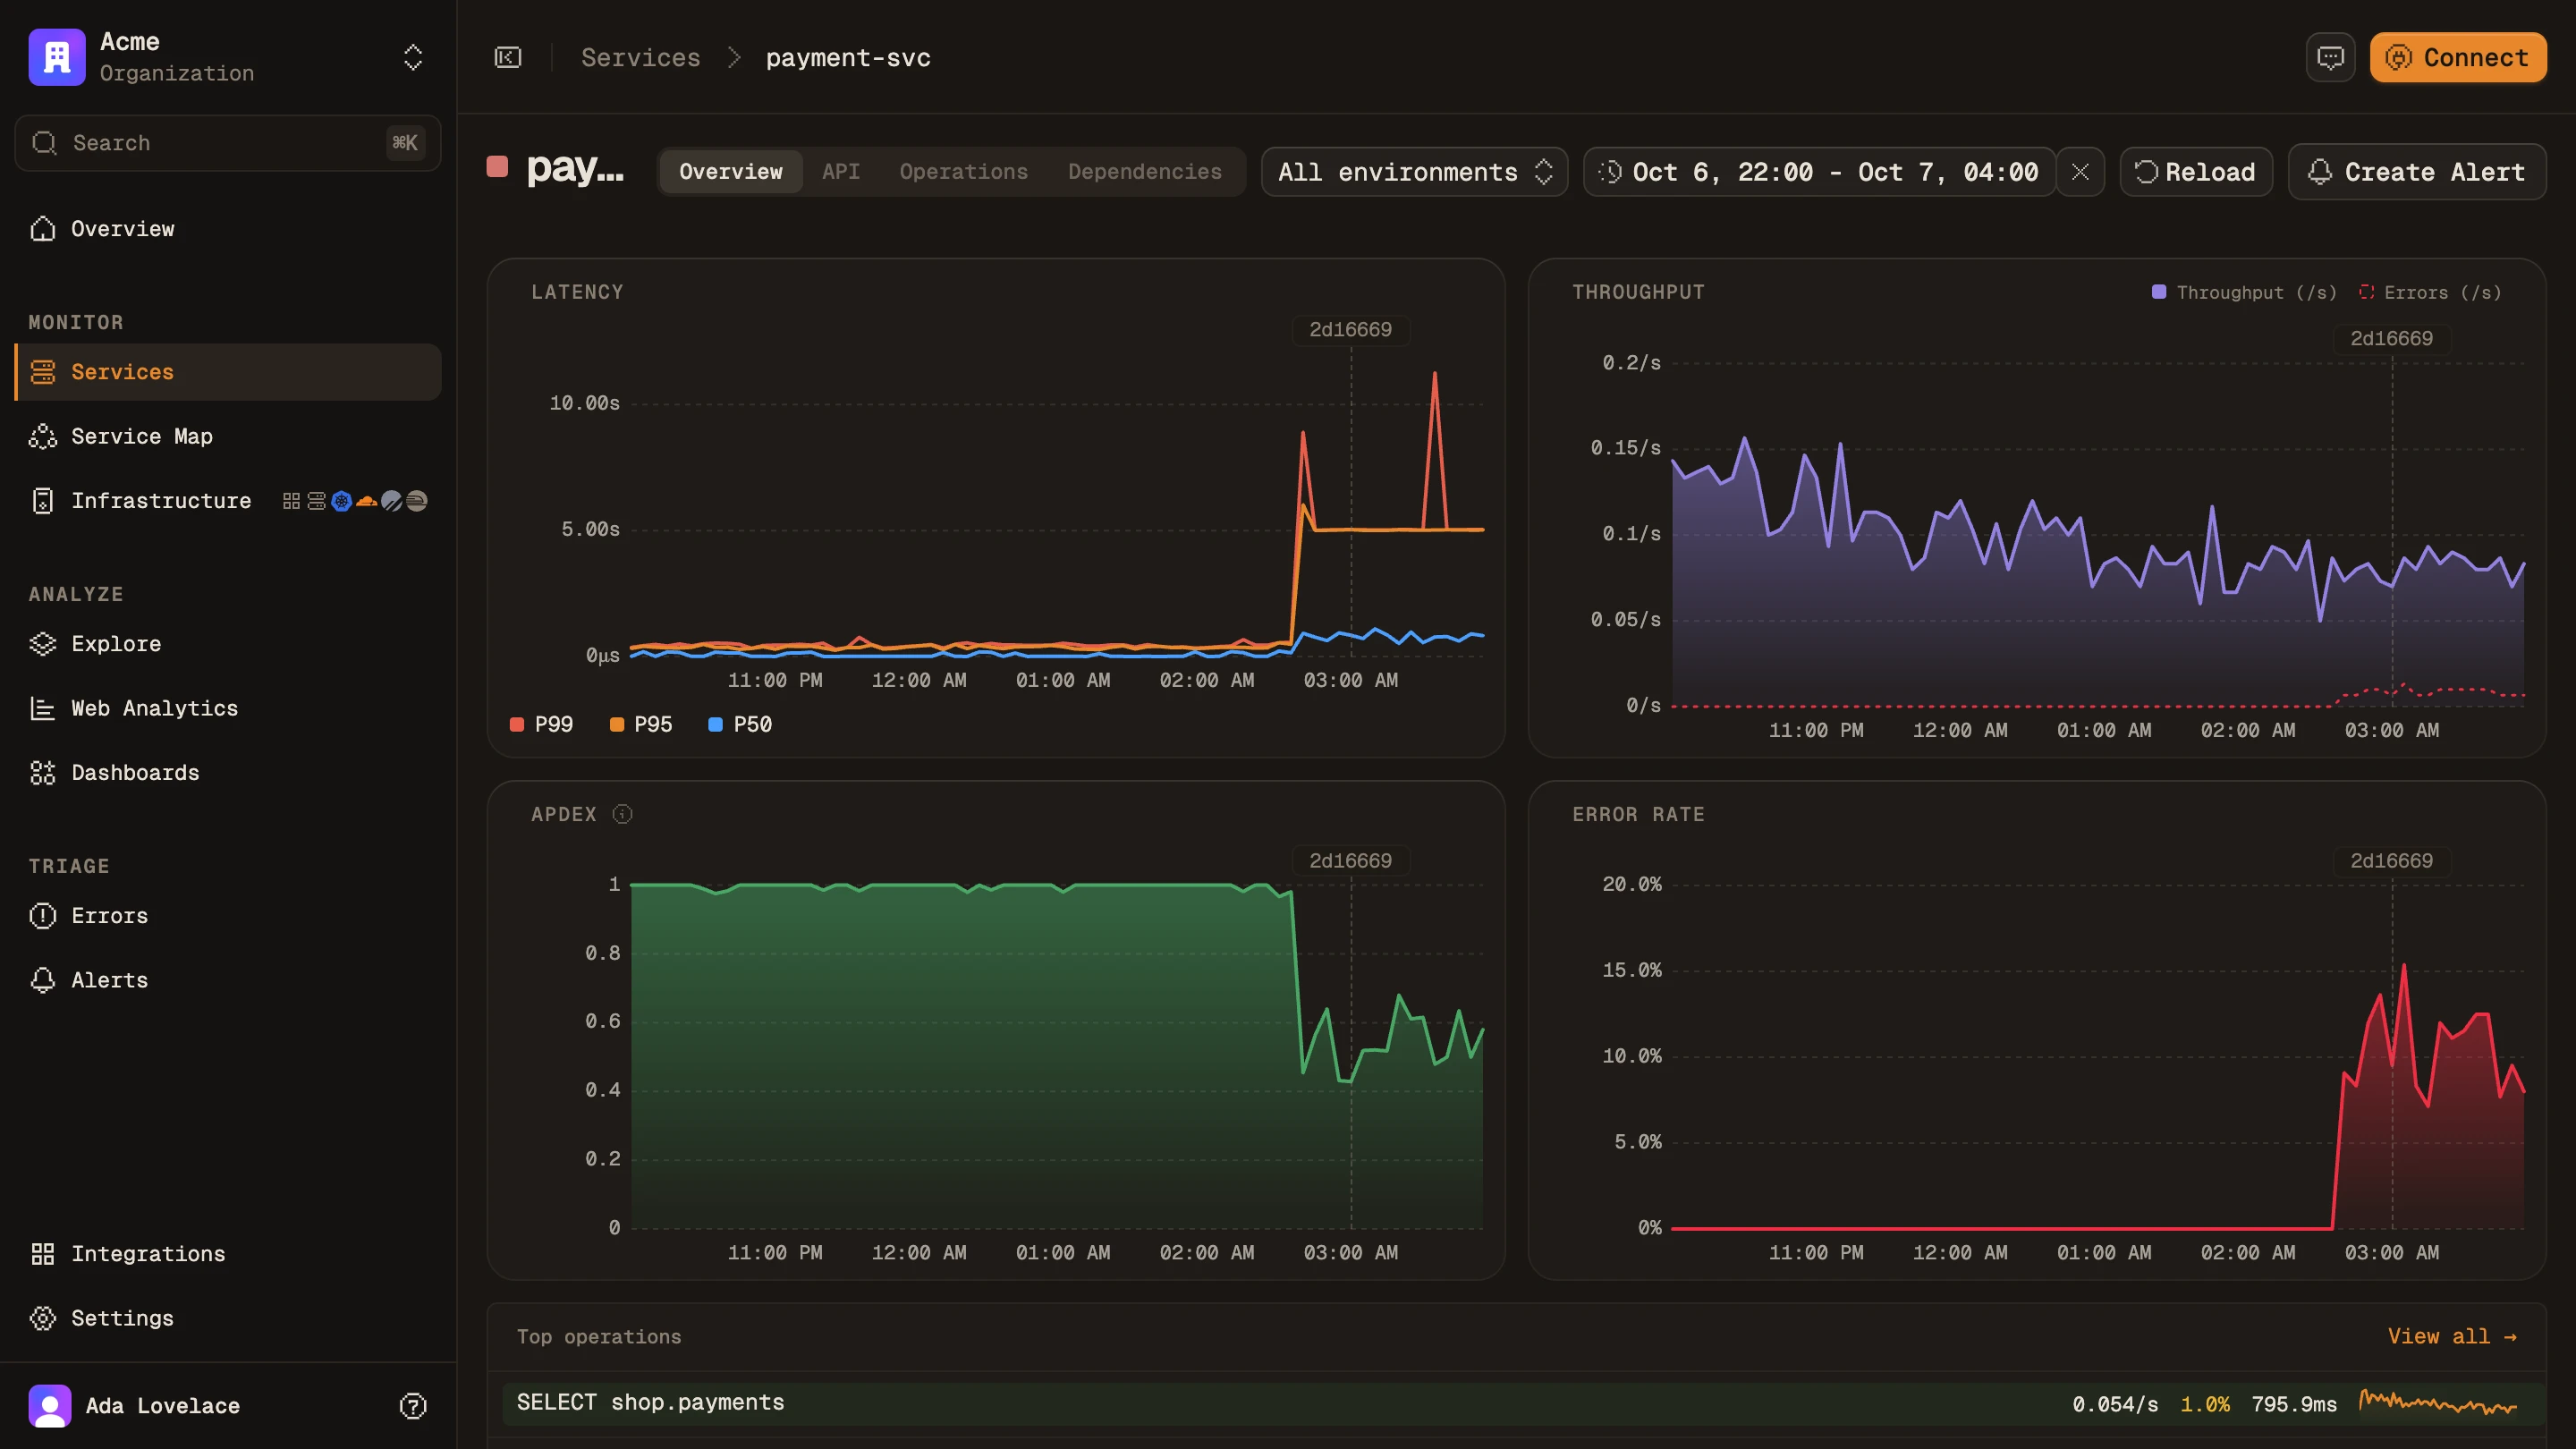
Task: Click the Services breadcrumb link
Action: [x=641, y=58]
